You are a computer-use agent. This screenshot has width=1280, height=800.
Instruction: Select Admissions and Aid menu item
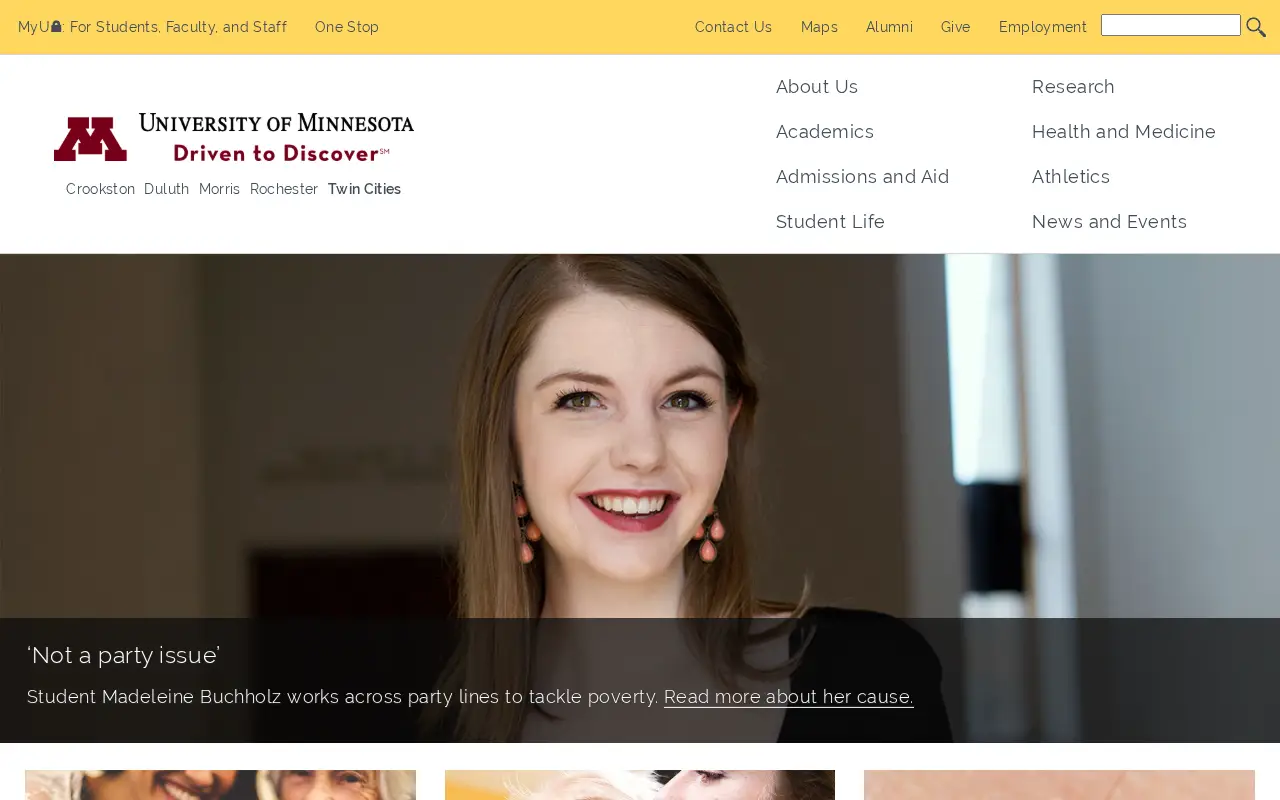[862, 177]
